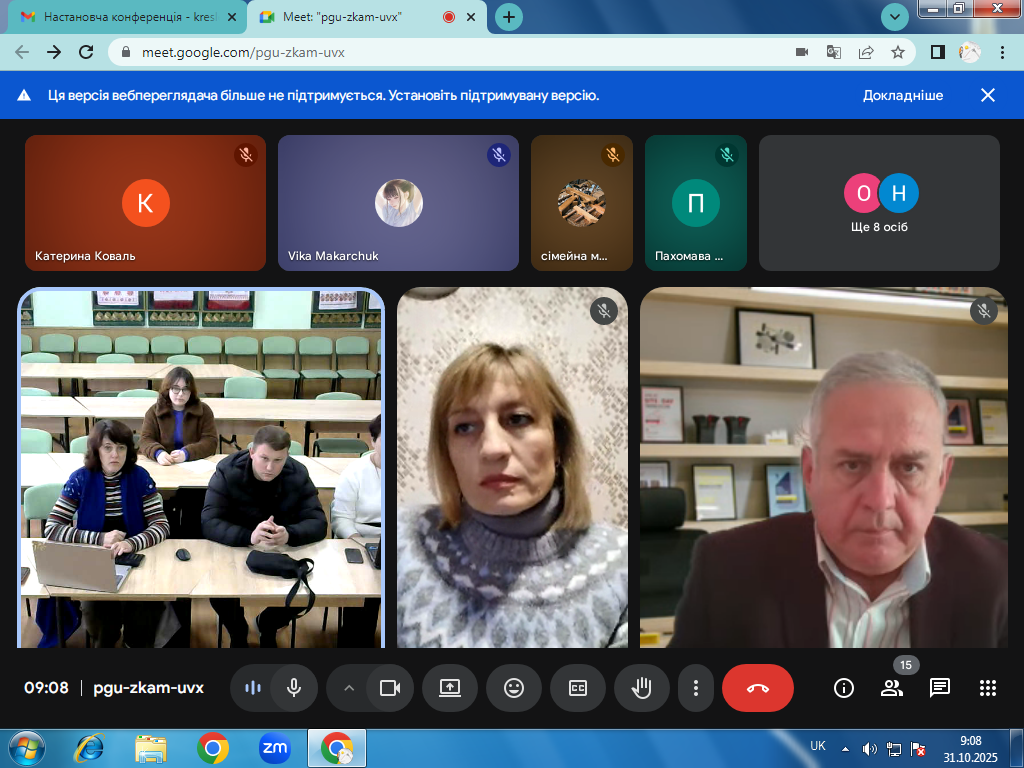1024x768 pixels.
Task: Click the Ще 8 осіб participants tile
Action: (x=879, y=203)
